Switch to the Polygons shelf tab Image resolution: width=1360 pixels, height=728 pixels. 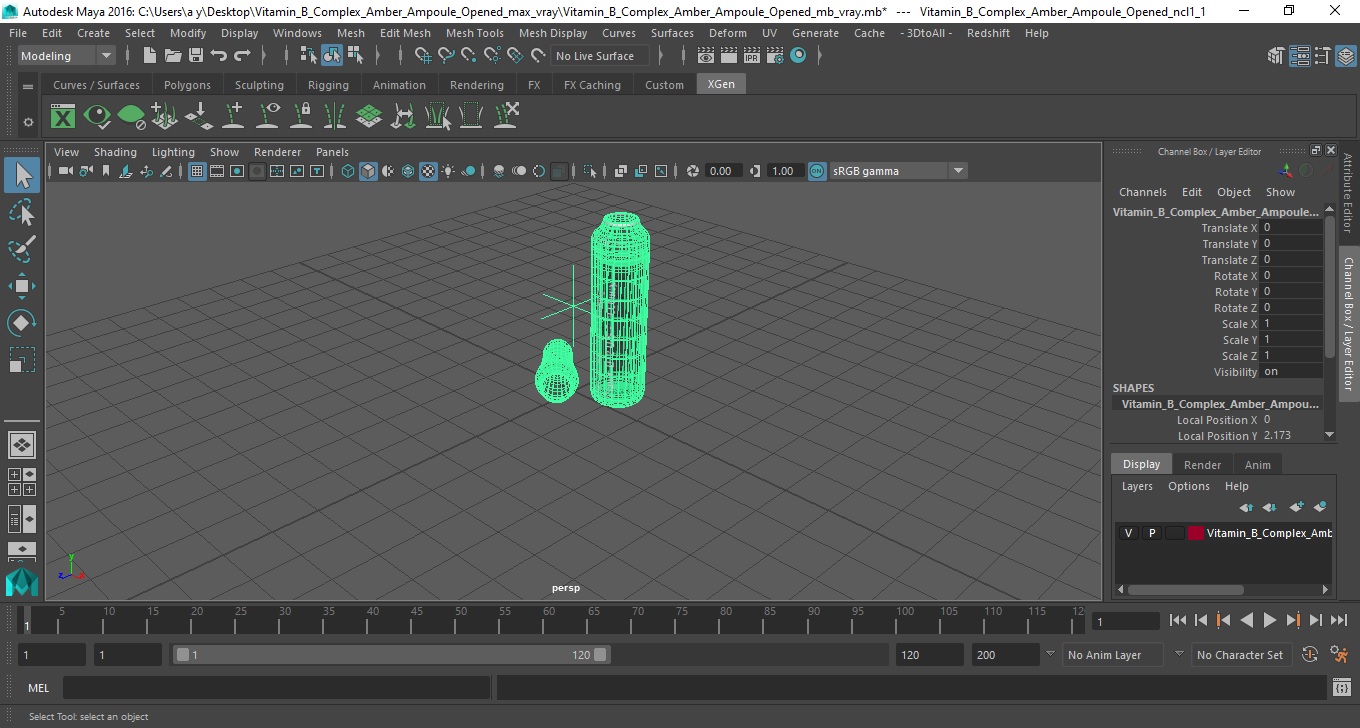187,85
